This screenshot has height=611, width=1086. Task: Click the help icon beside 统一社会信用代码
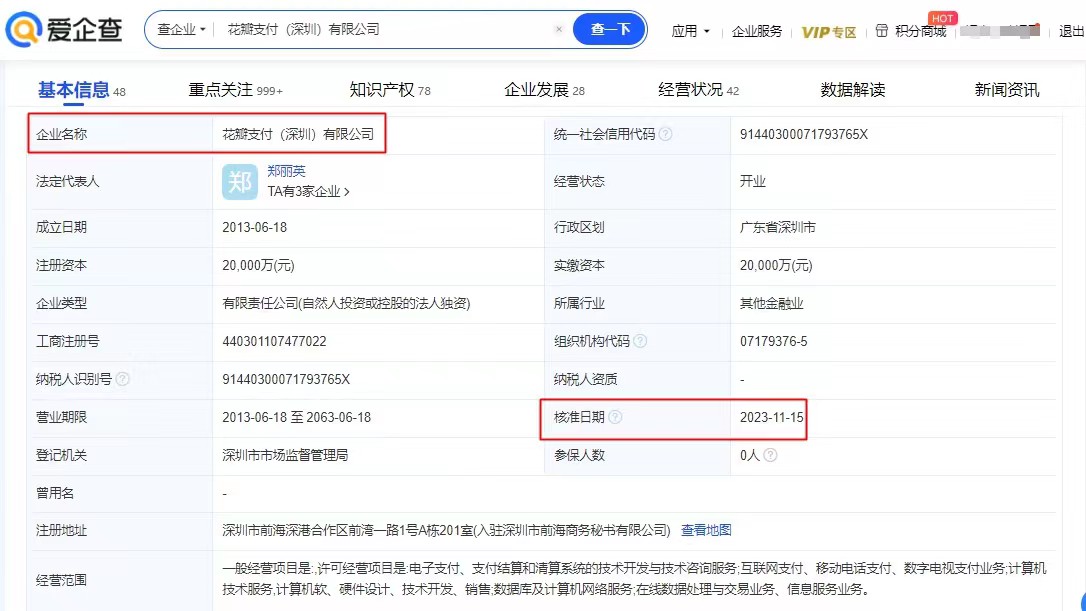coord(666,134)
